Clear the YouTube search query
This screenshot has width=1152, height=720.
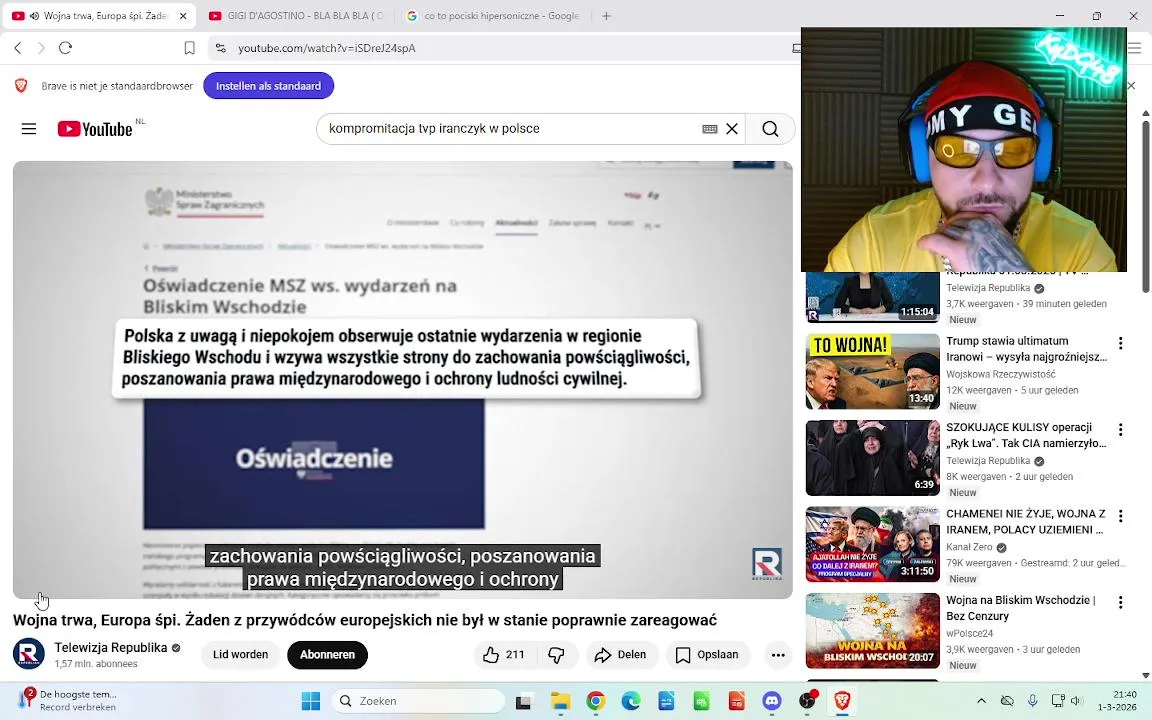(732, 129)
